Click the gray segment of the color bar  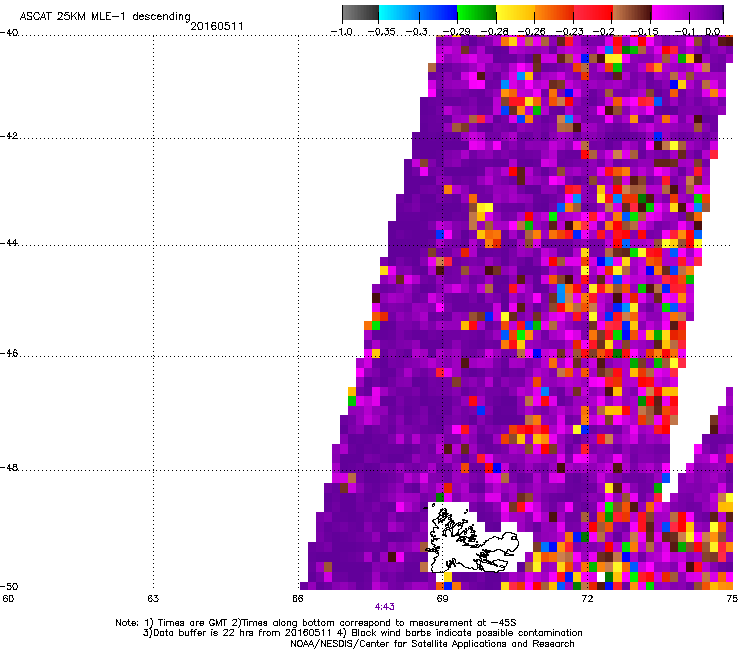tap(361, 13)
